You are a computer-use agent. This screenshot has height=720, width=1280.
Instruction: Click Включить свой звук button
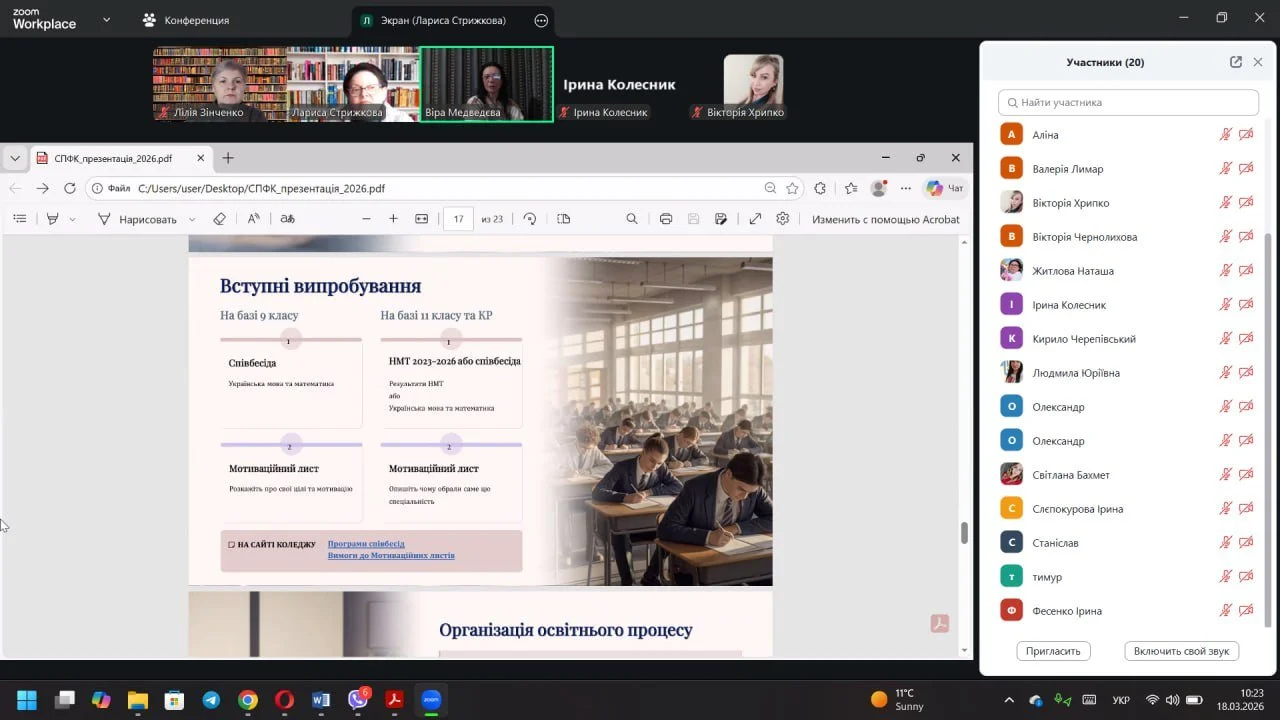click(x=1182, y=651)
